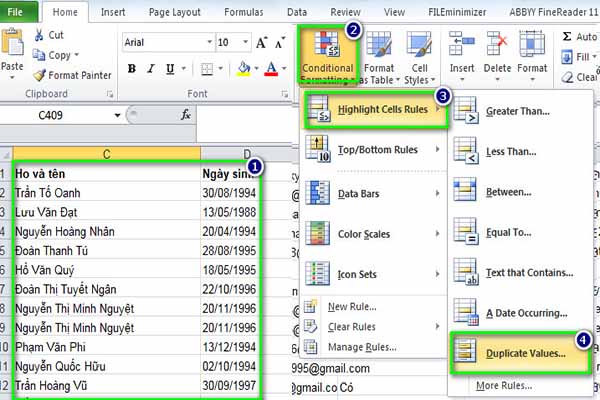
Task: Open the Fill Color dropdown arrow
Action: click(x=256, y=69)
